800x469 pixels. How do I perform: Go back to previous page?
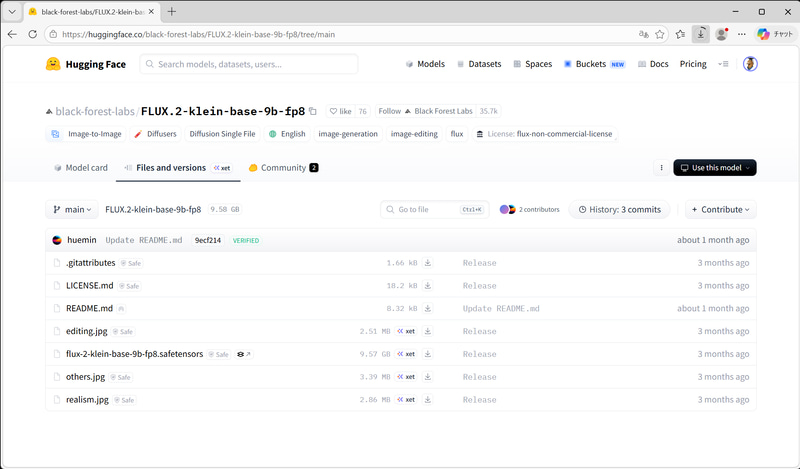pos(12,34)
